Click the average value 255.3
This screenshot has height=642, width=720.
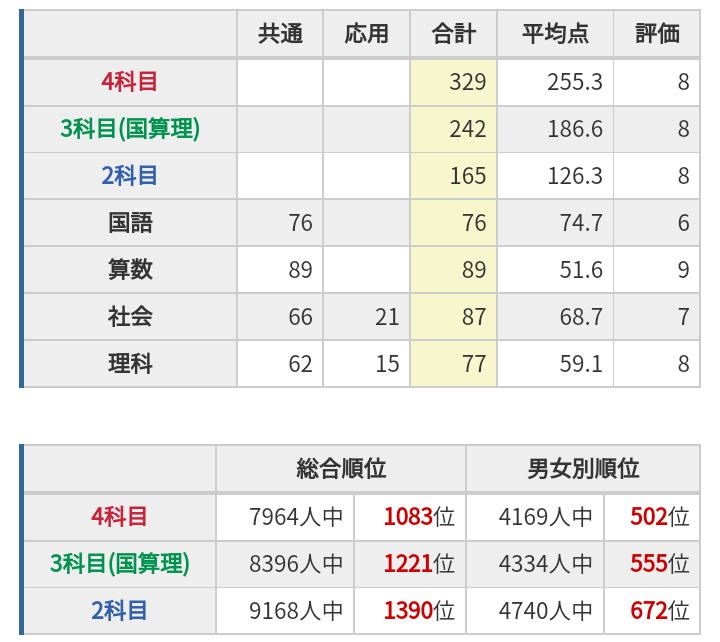[x=574, y=82]
